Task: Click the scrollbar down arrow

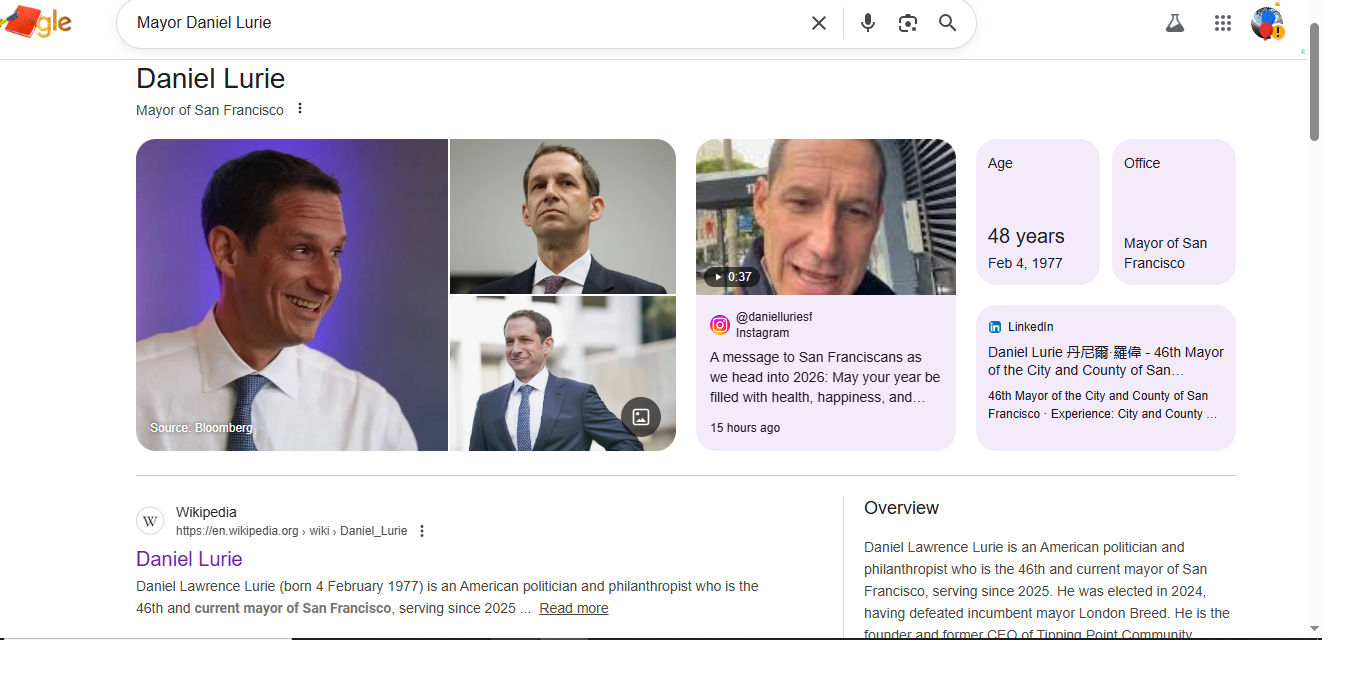Action: point(1315,629)
